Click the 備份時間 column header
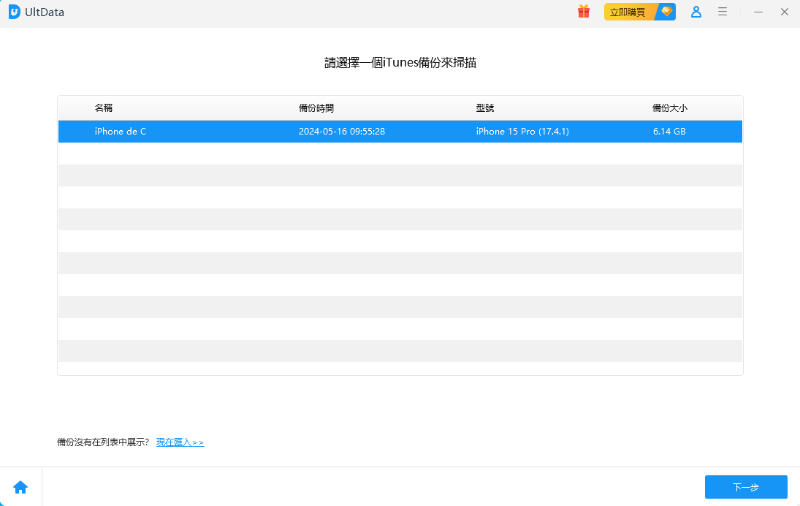800x506 pixels. 316,108
